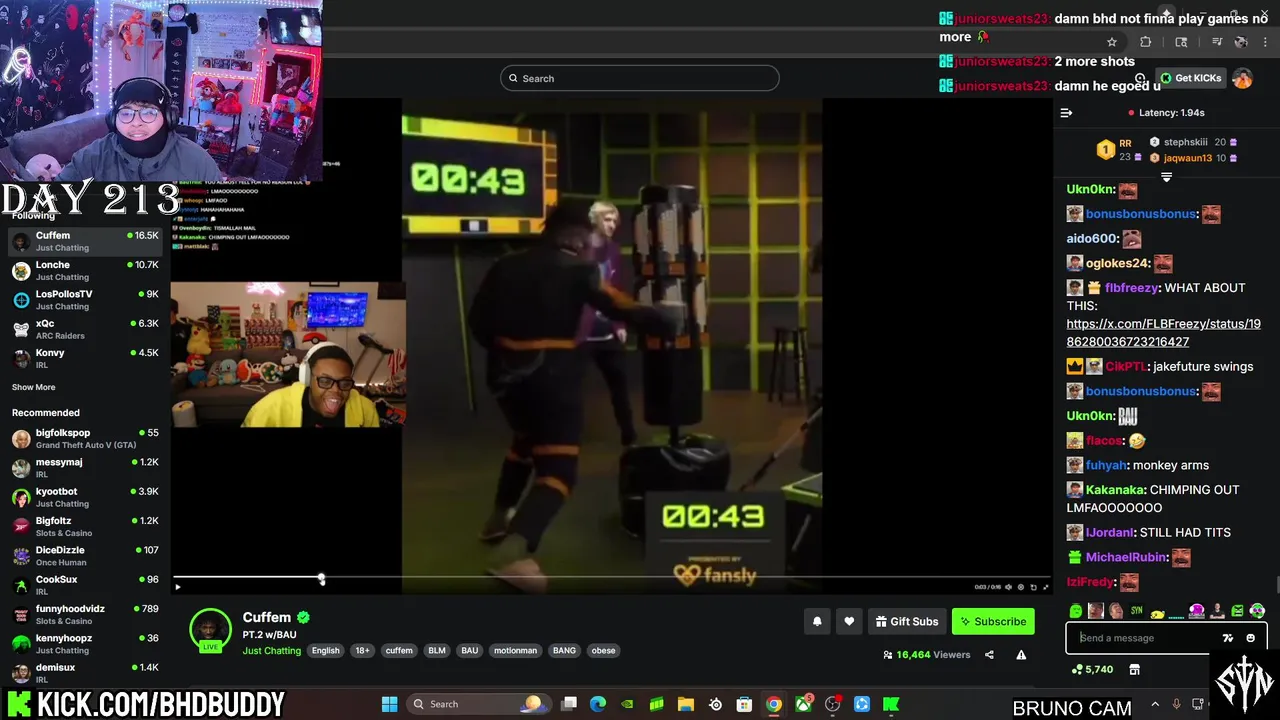This screenshot has width=1280, height=720.
Task: Open the flbfreezy x.com link
Action: [1163, 333]
